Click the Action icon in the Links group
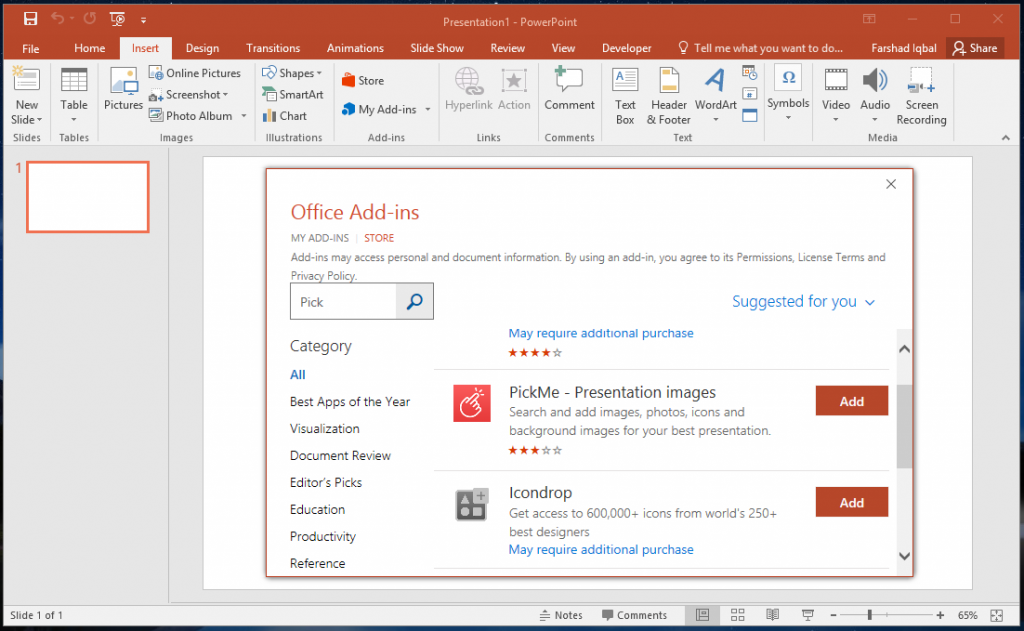This screenshot has width=1024, height=631. click(514, 89)
